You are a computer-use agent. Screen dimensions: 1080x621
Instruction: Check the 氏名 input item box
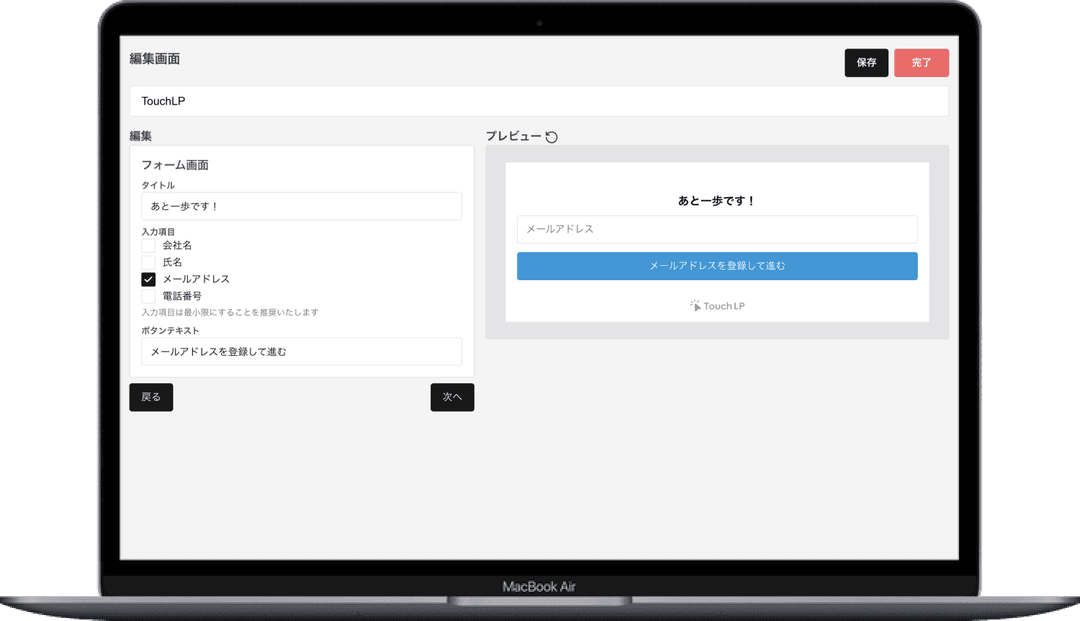click(148, 262)
